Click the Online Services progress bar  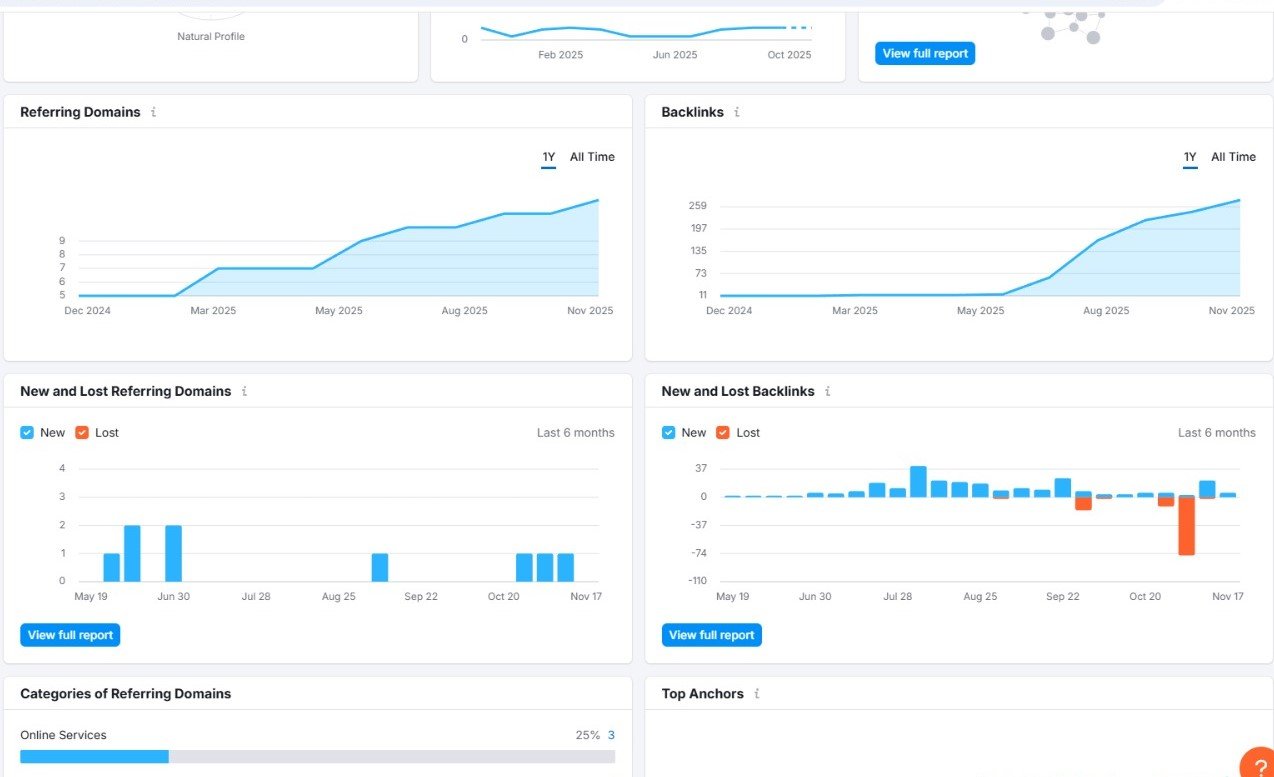pos(317,757)
